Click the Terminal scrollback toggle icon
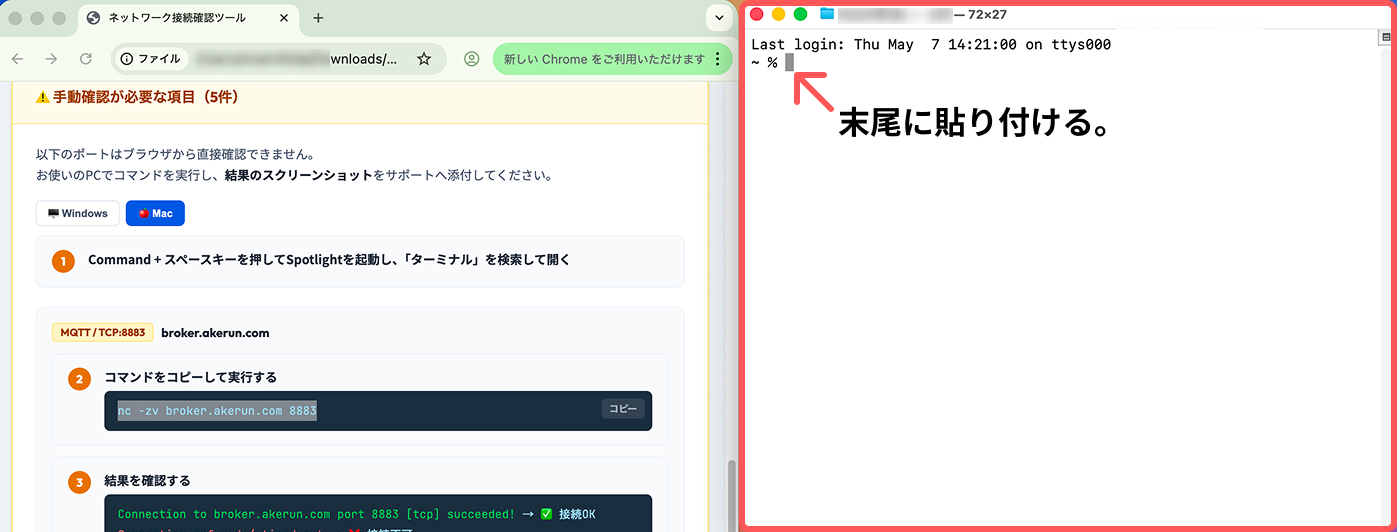 [1386, 37]
